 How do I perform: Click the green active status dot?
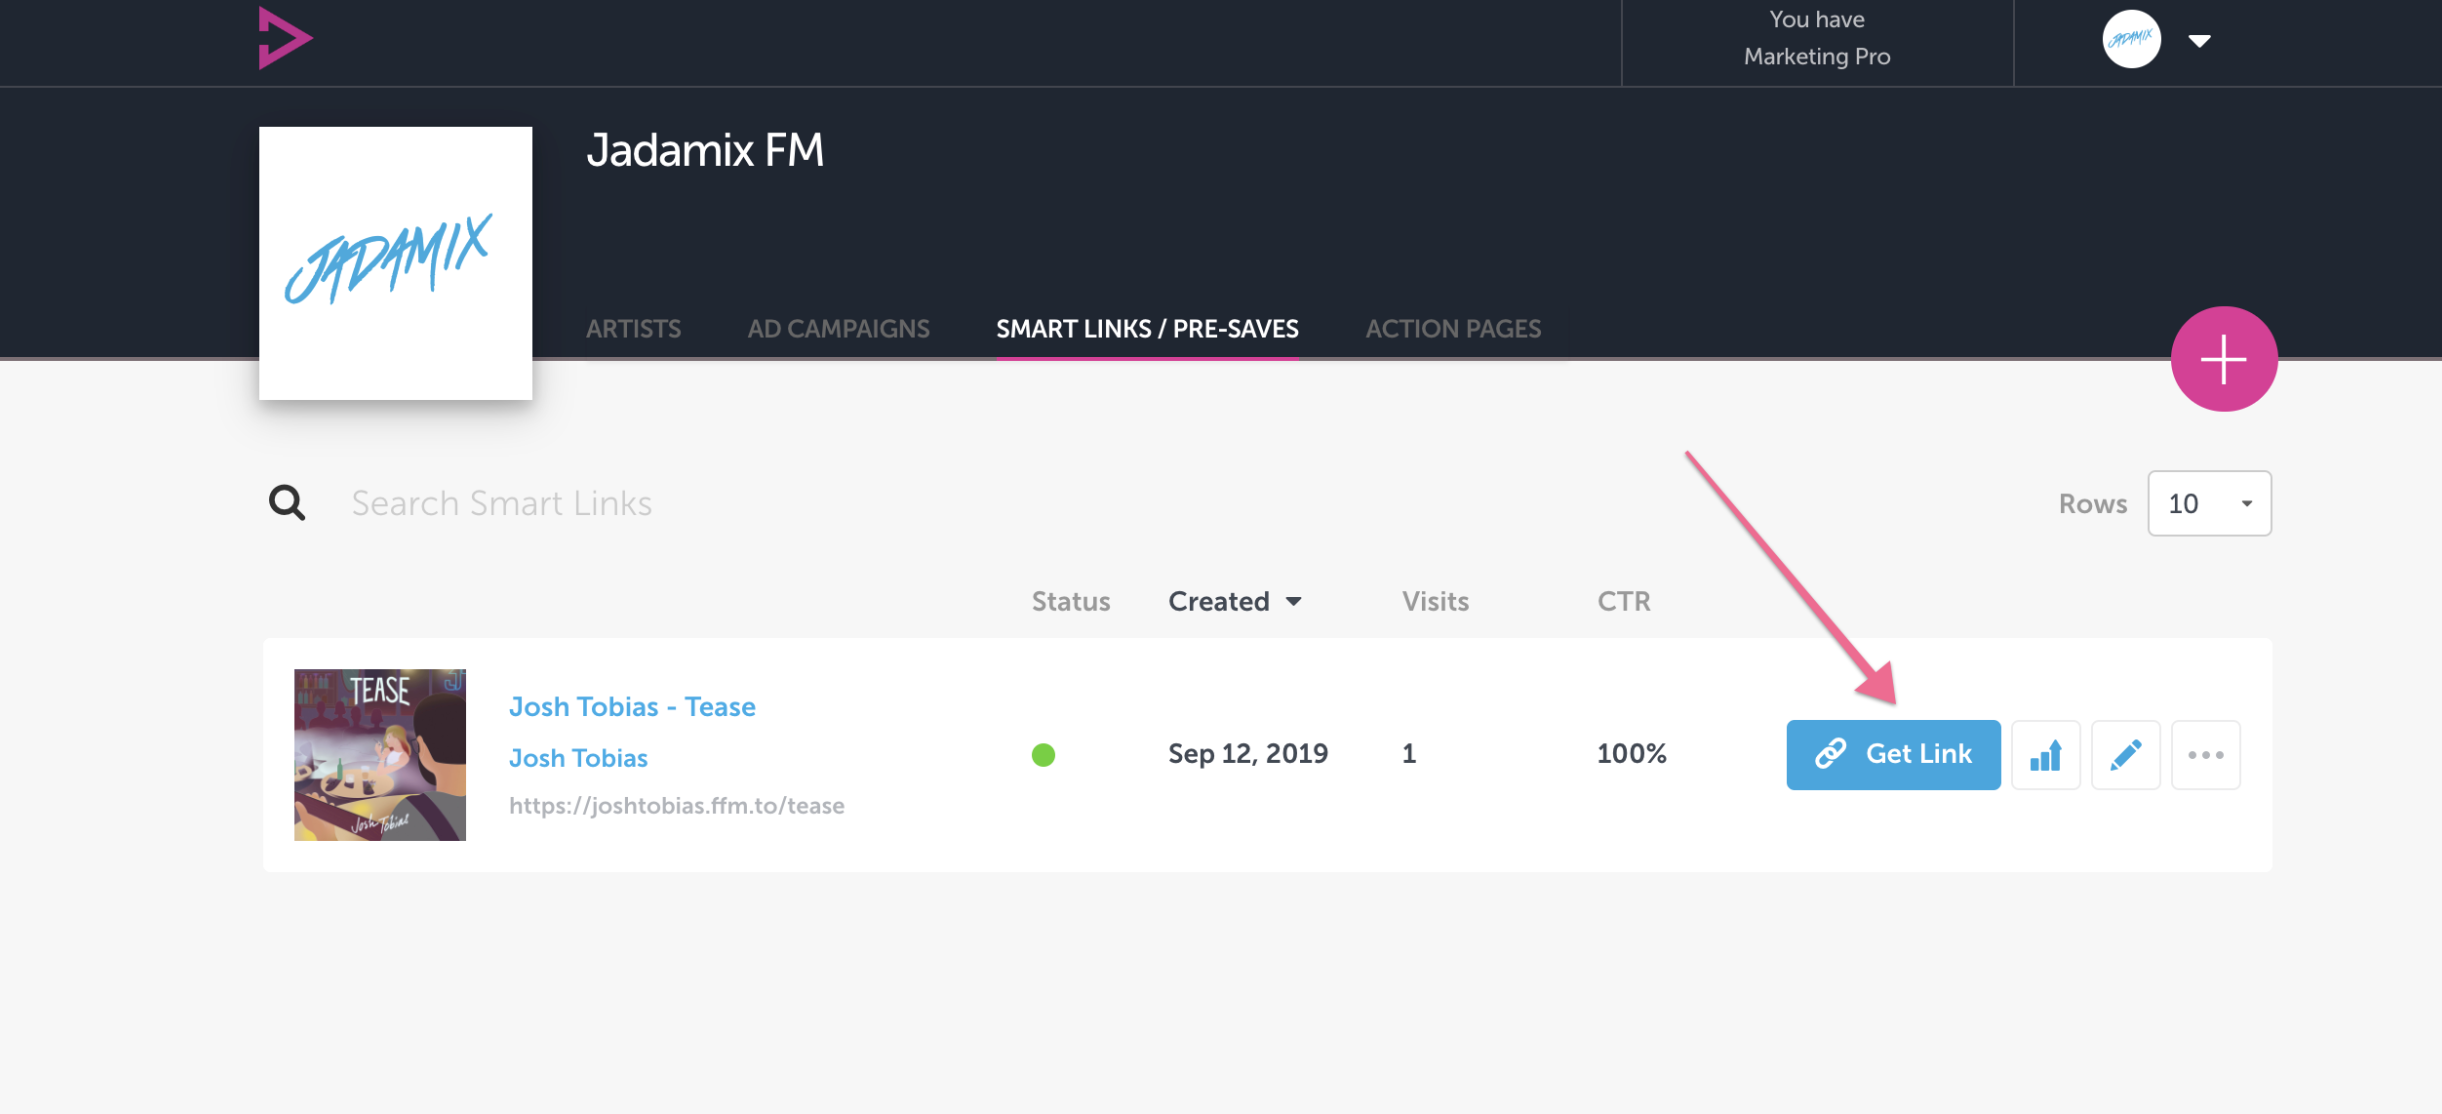(1043, 755)
